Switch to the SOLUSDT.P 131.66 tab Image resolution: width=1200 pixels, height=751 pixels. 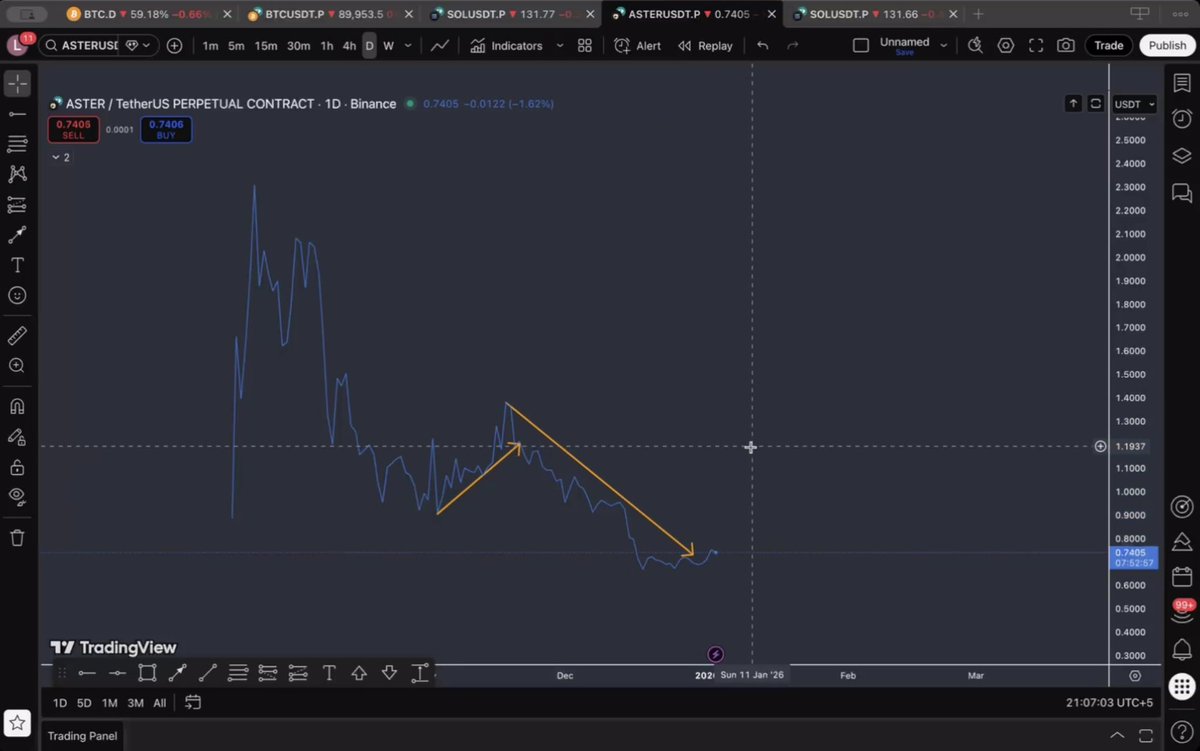pos(874,14)
